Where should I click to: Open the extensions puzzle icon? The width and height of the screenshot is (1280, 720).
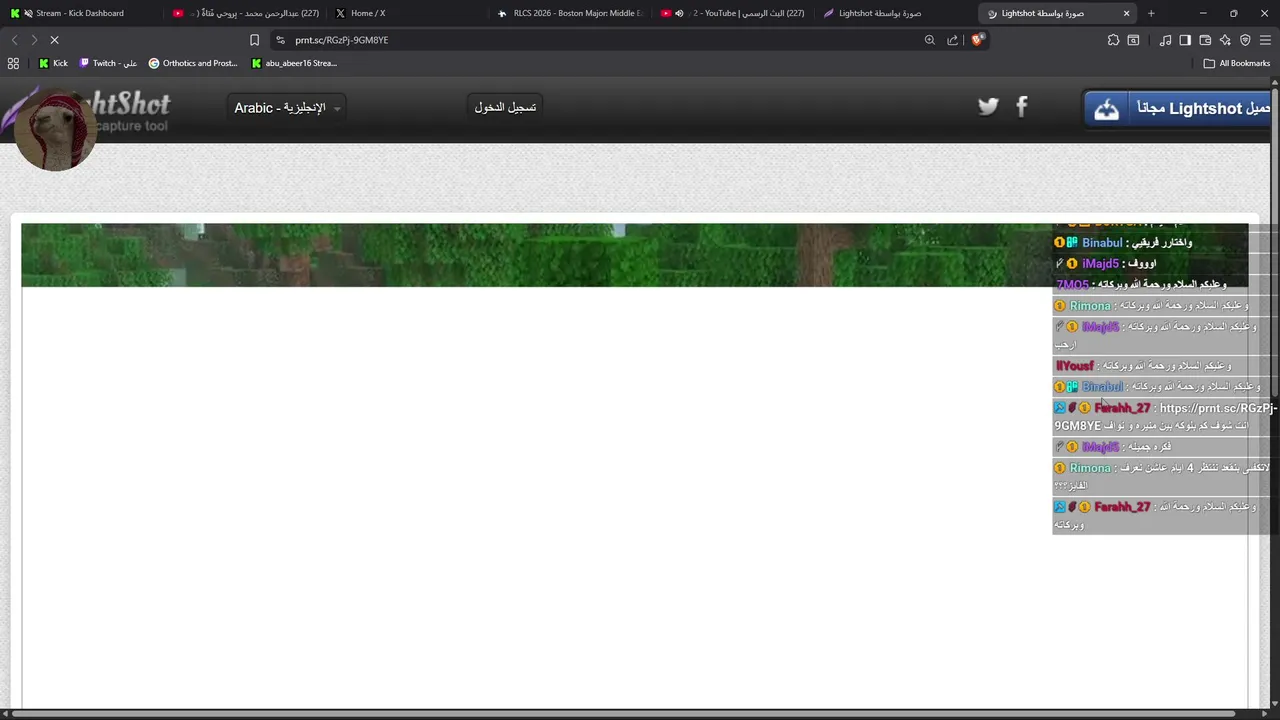point(1113,40)
